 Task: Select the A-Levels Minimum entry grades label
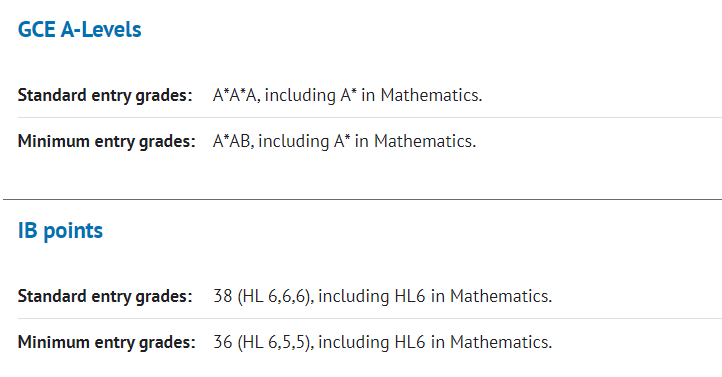pos(106,141)
